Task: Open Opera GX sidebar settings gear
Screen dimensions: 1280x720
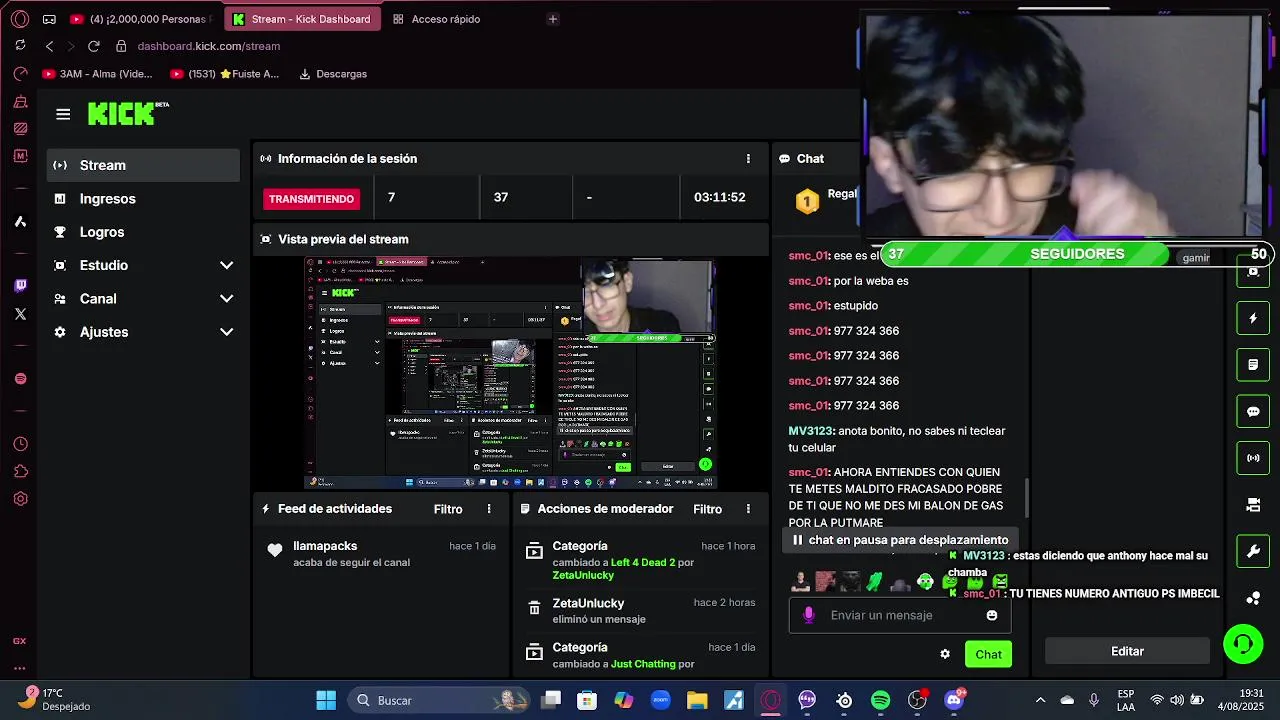Action: tap(20, 498)
